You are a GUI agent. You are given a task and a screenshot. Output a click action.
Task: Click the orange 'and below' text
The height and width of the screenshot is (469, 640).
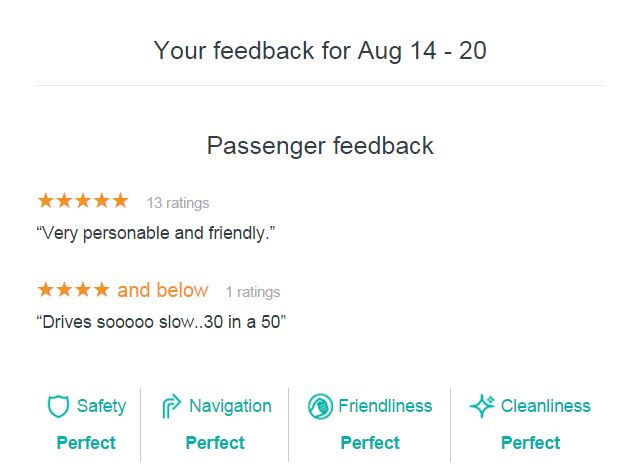(163, 290)
